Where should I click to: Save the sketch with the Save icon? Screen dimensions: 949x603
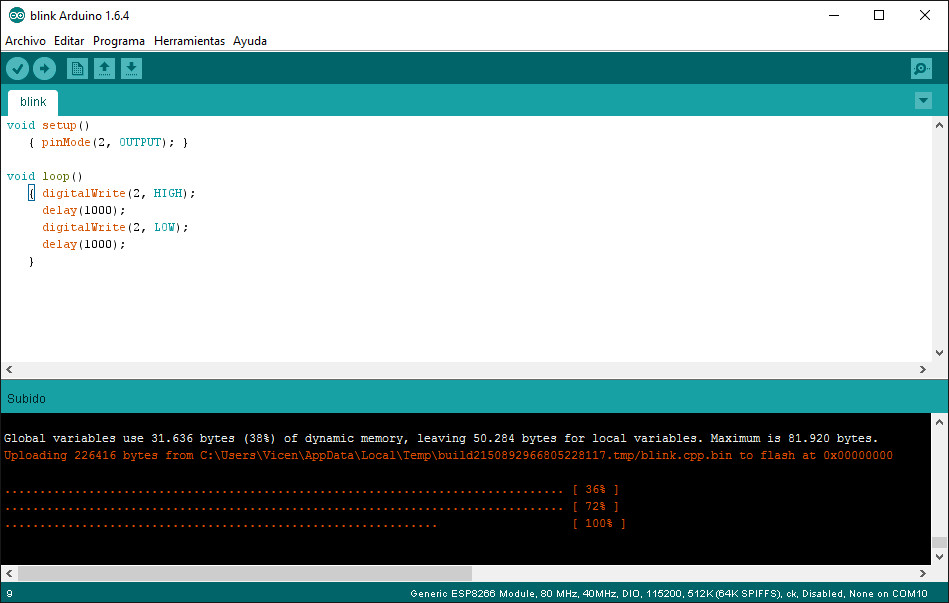pos(131,68)
